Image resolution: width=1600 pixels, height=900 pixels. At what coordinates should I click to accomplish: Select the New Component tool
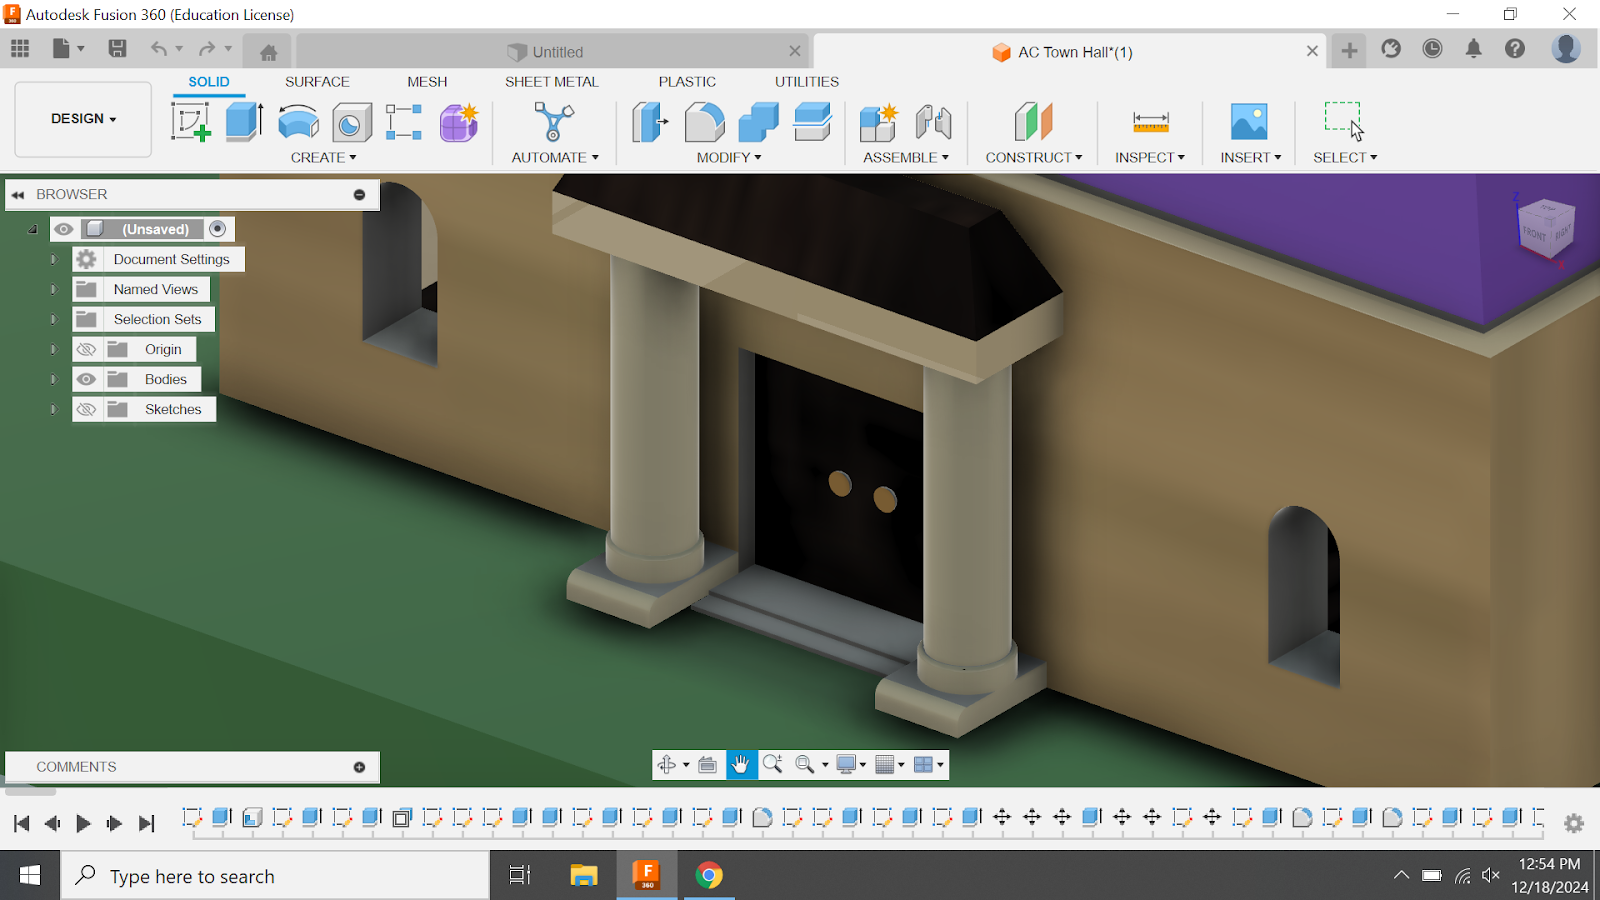(879, 122)
